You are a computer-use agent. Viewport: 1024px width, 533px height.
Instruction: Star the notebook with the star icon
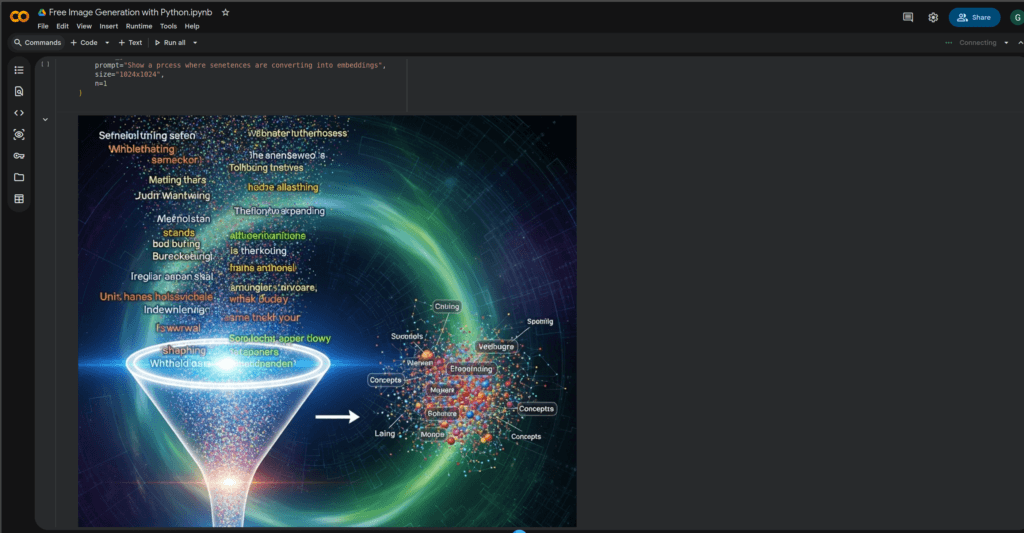[x=225, y=12]
